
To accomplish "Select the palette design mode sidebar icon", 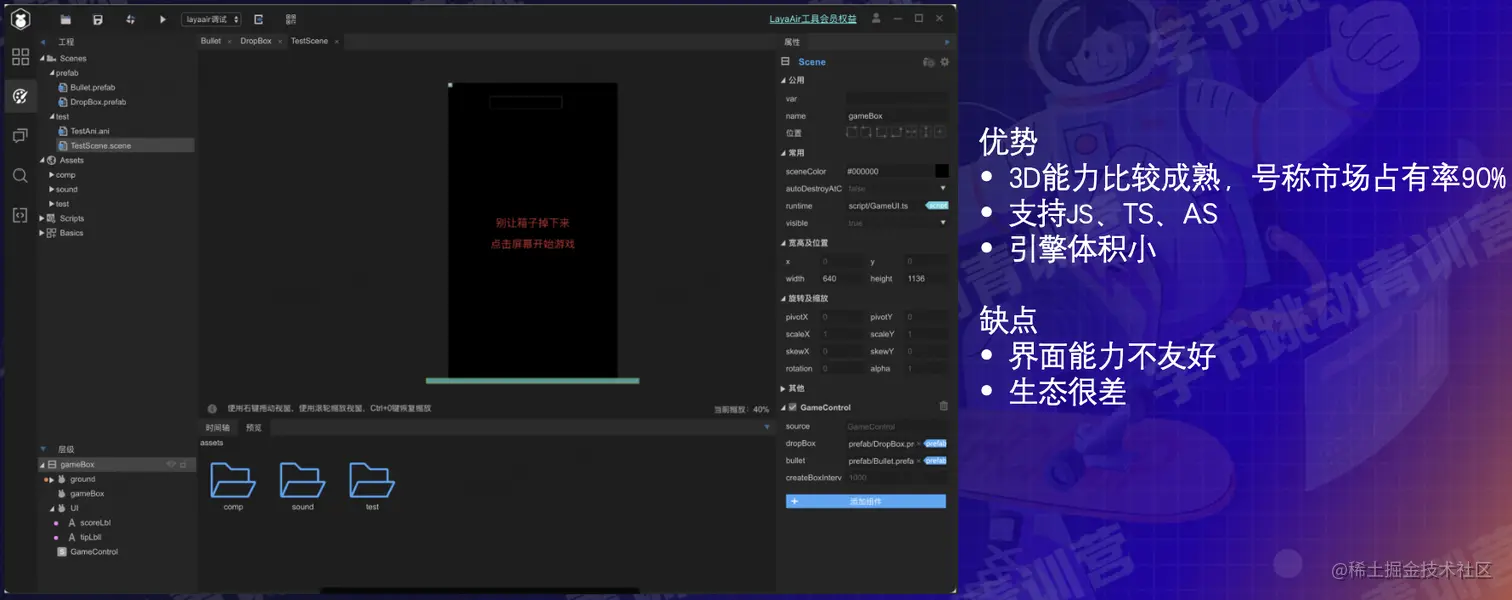I will click(20, 96).
